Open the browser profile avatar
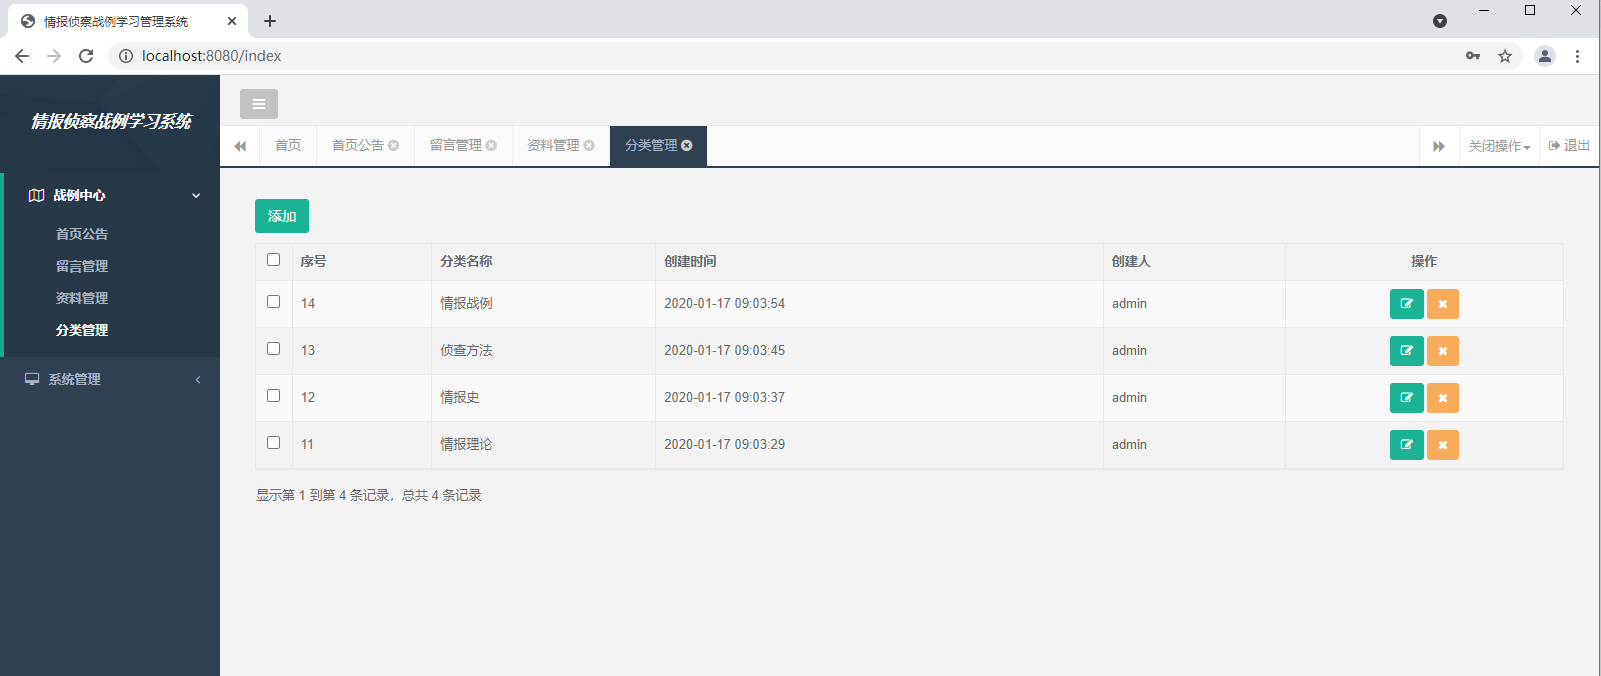The image size is (1601, 676). pos(1545,56)
